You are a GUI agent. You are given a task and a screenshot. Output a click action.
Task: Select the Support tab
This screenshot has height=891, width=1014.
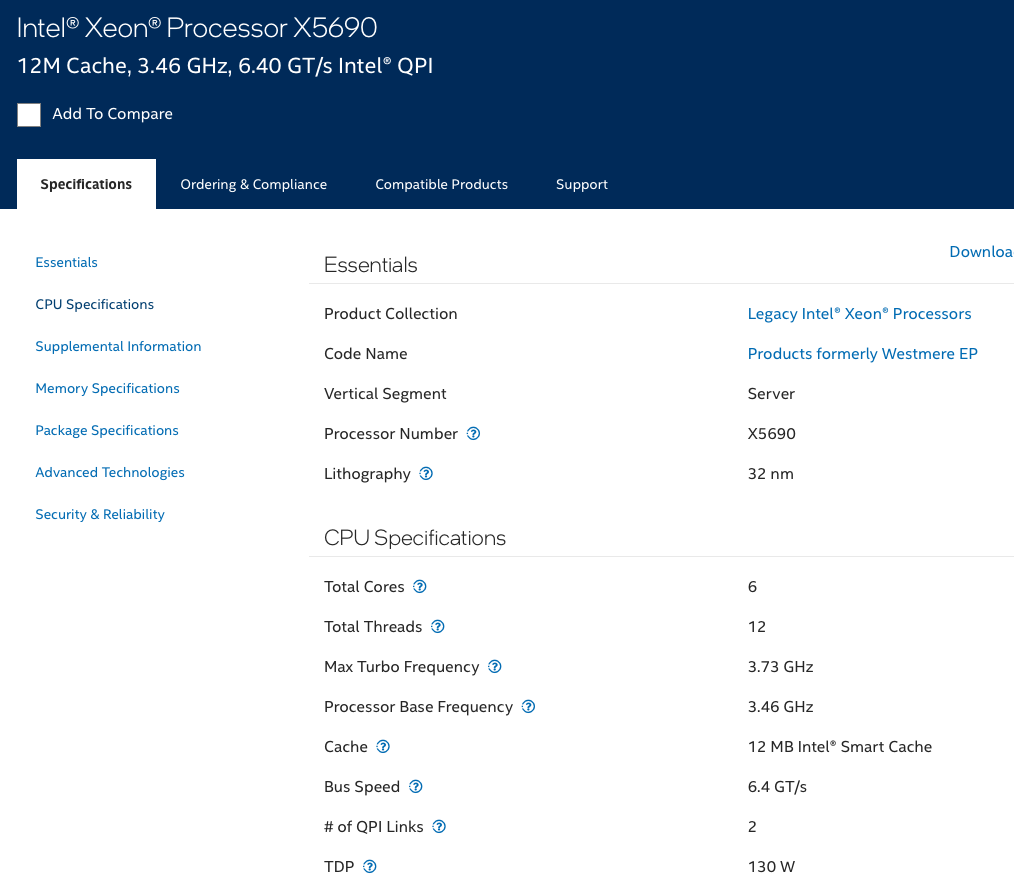[581, 185]
